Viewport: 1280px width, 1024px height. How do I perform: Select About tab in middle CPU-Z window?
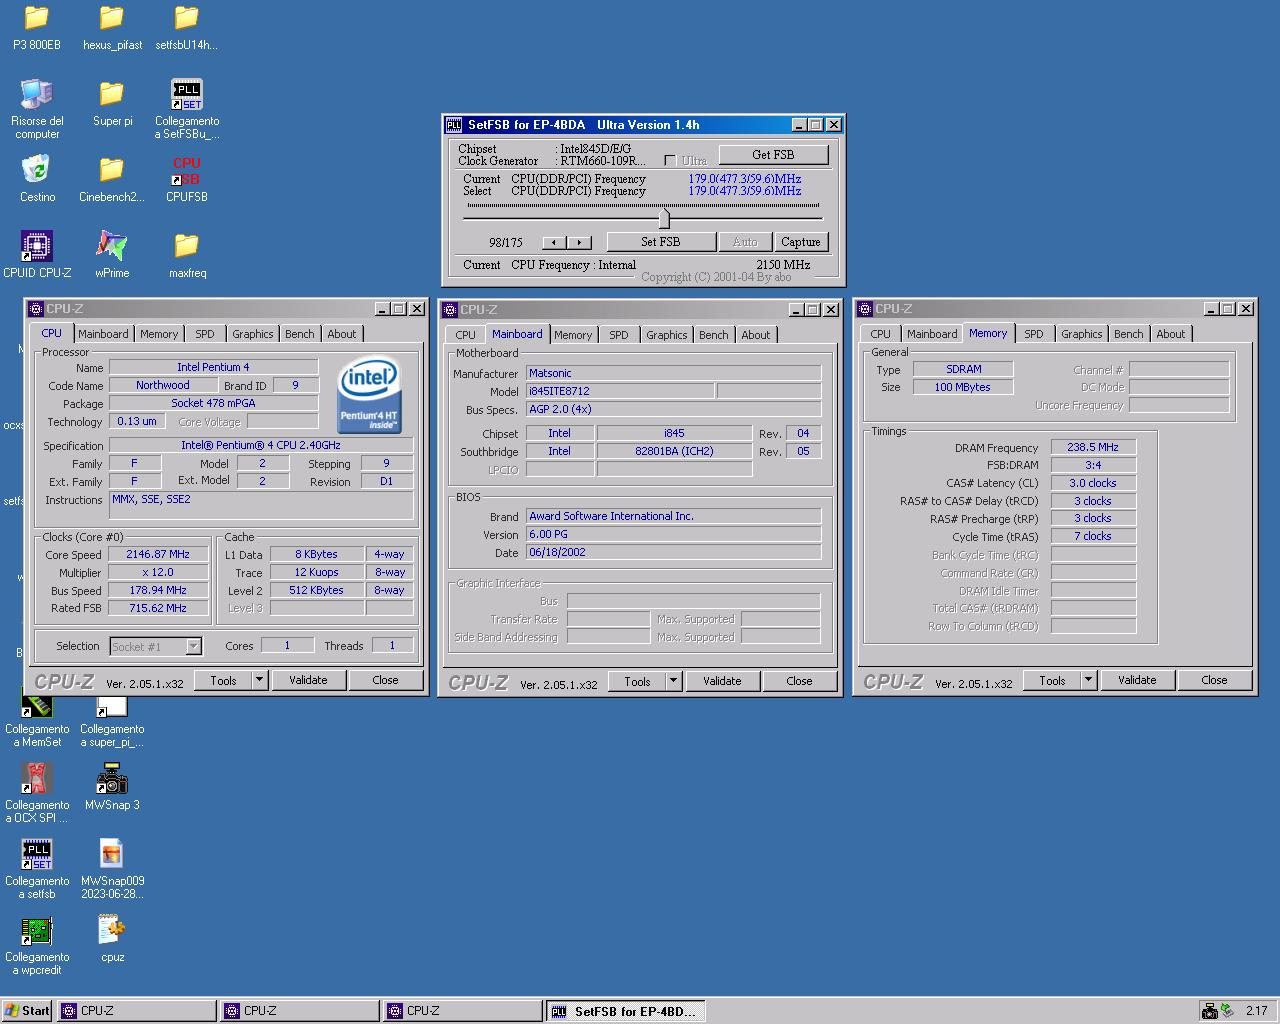click(756, 335)
